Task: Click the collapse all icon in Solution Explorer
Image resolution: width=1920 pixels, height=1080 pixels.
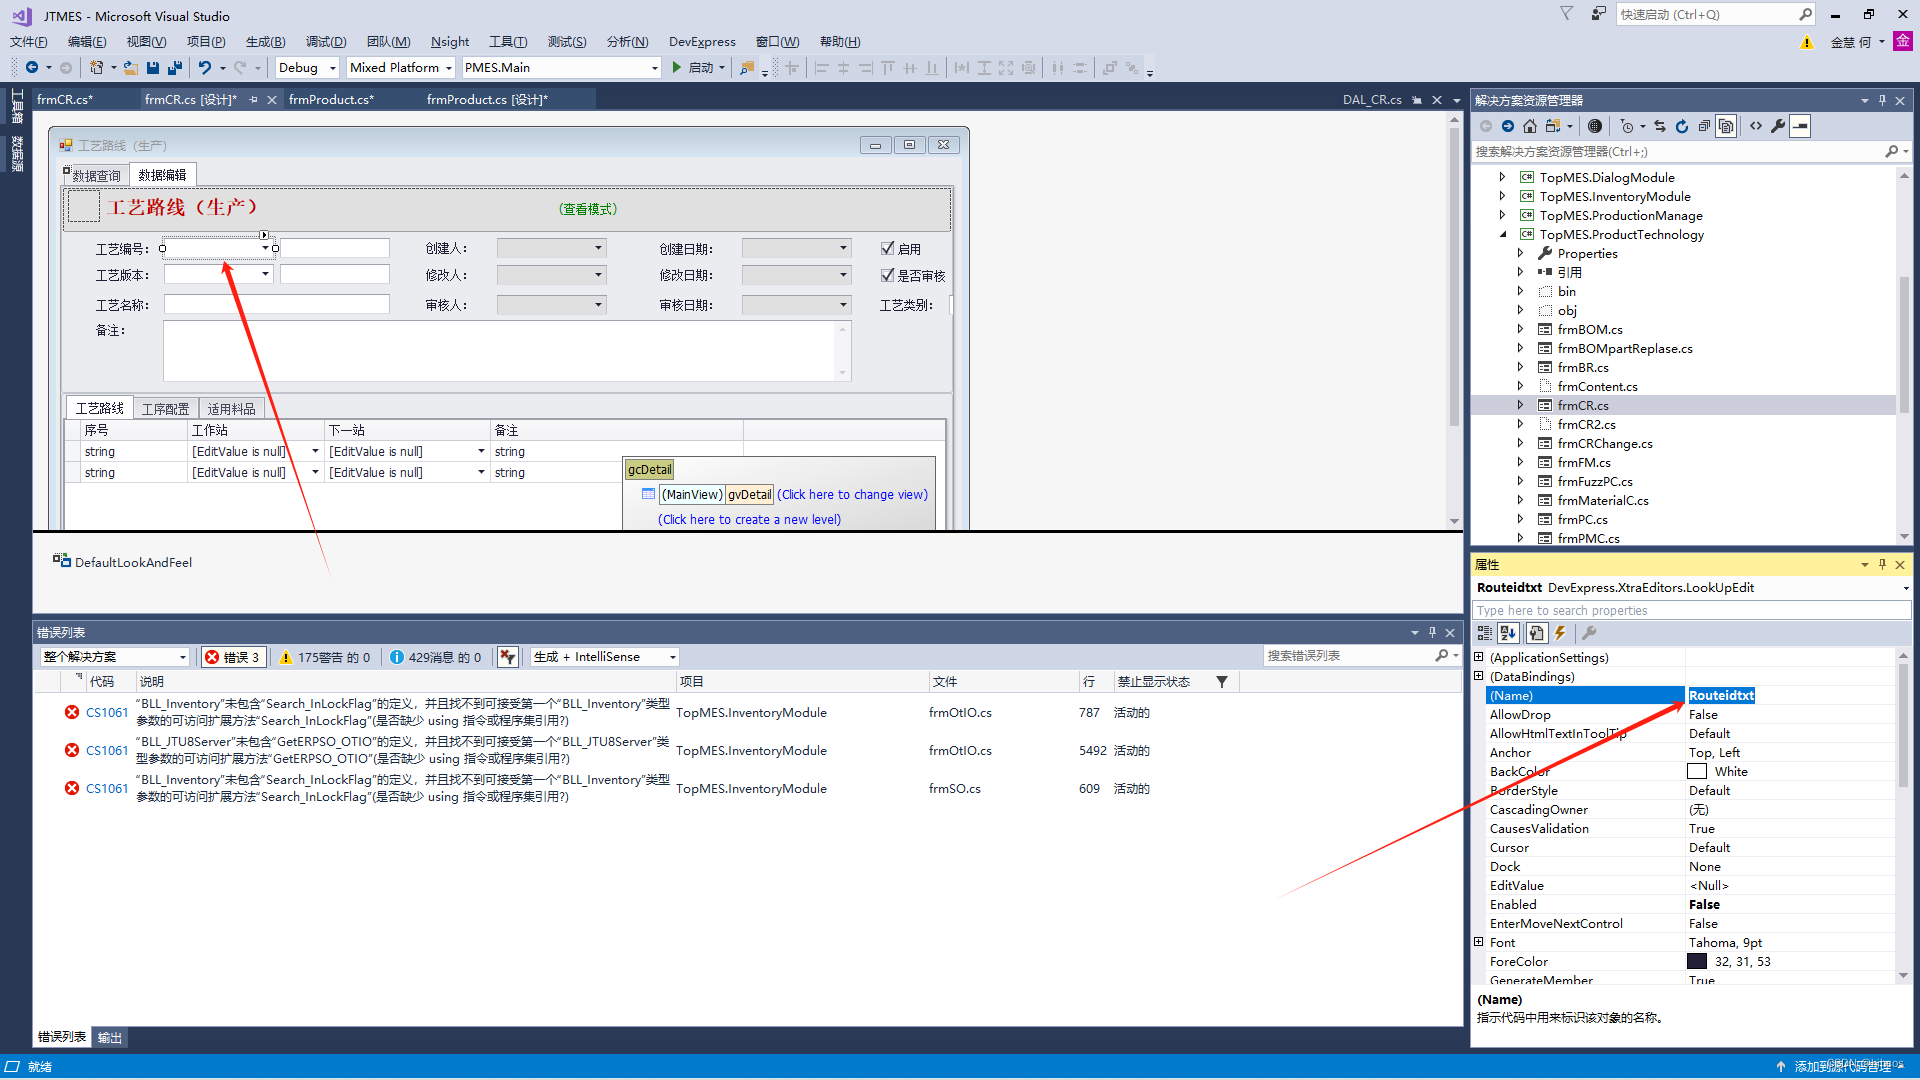Action: tap(1704, 126)
